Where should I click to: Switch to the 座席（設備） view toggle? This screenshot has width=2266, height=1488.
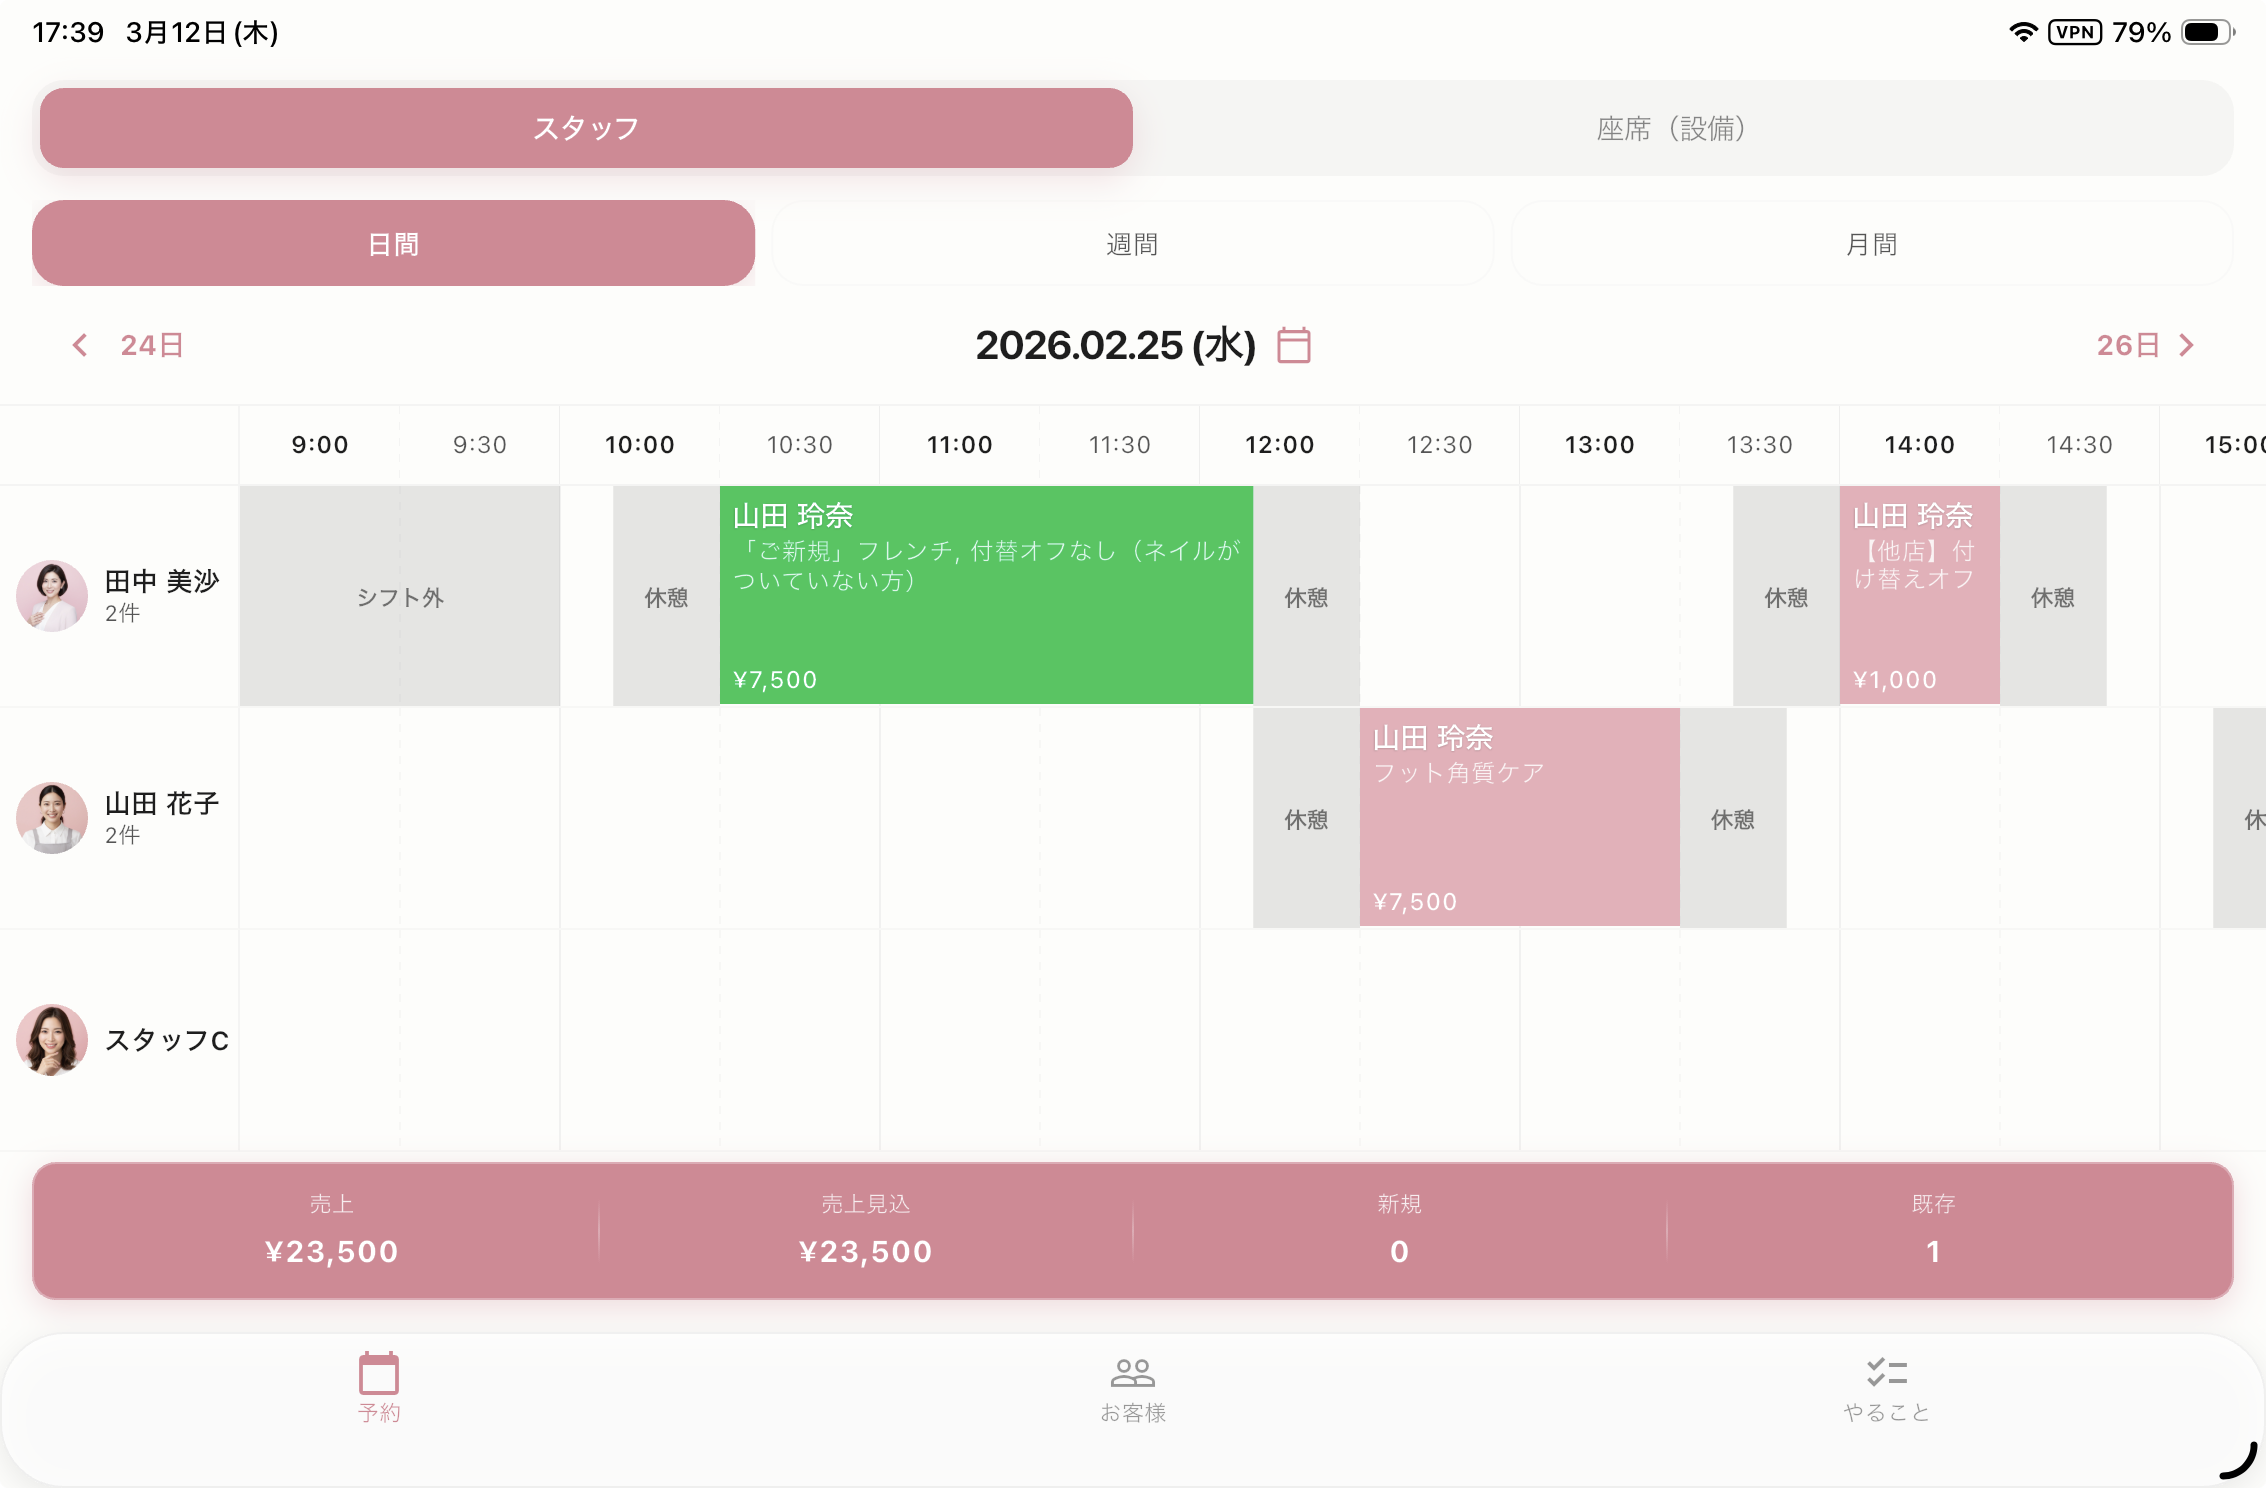[x=1671, y=128]
